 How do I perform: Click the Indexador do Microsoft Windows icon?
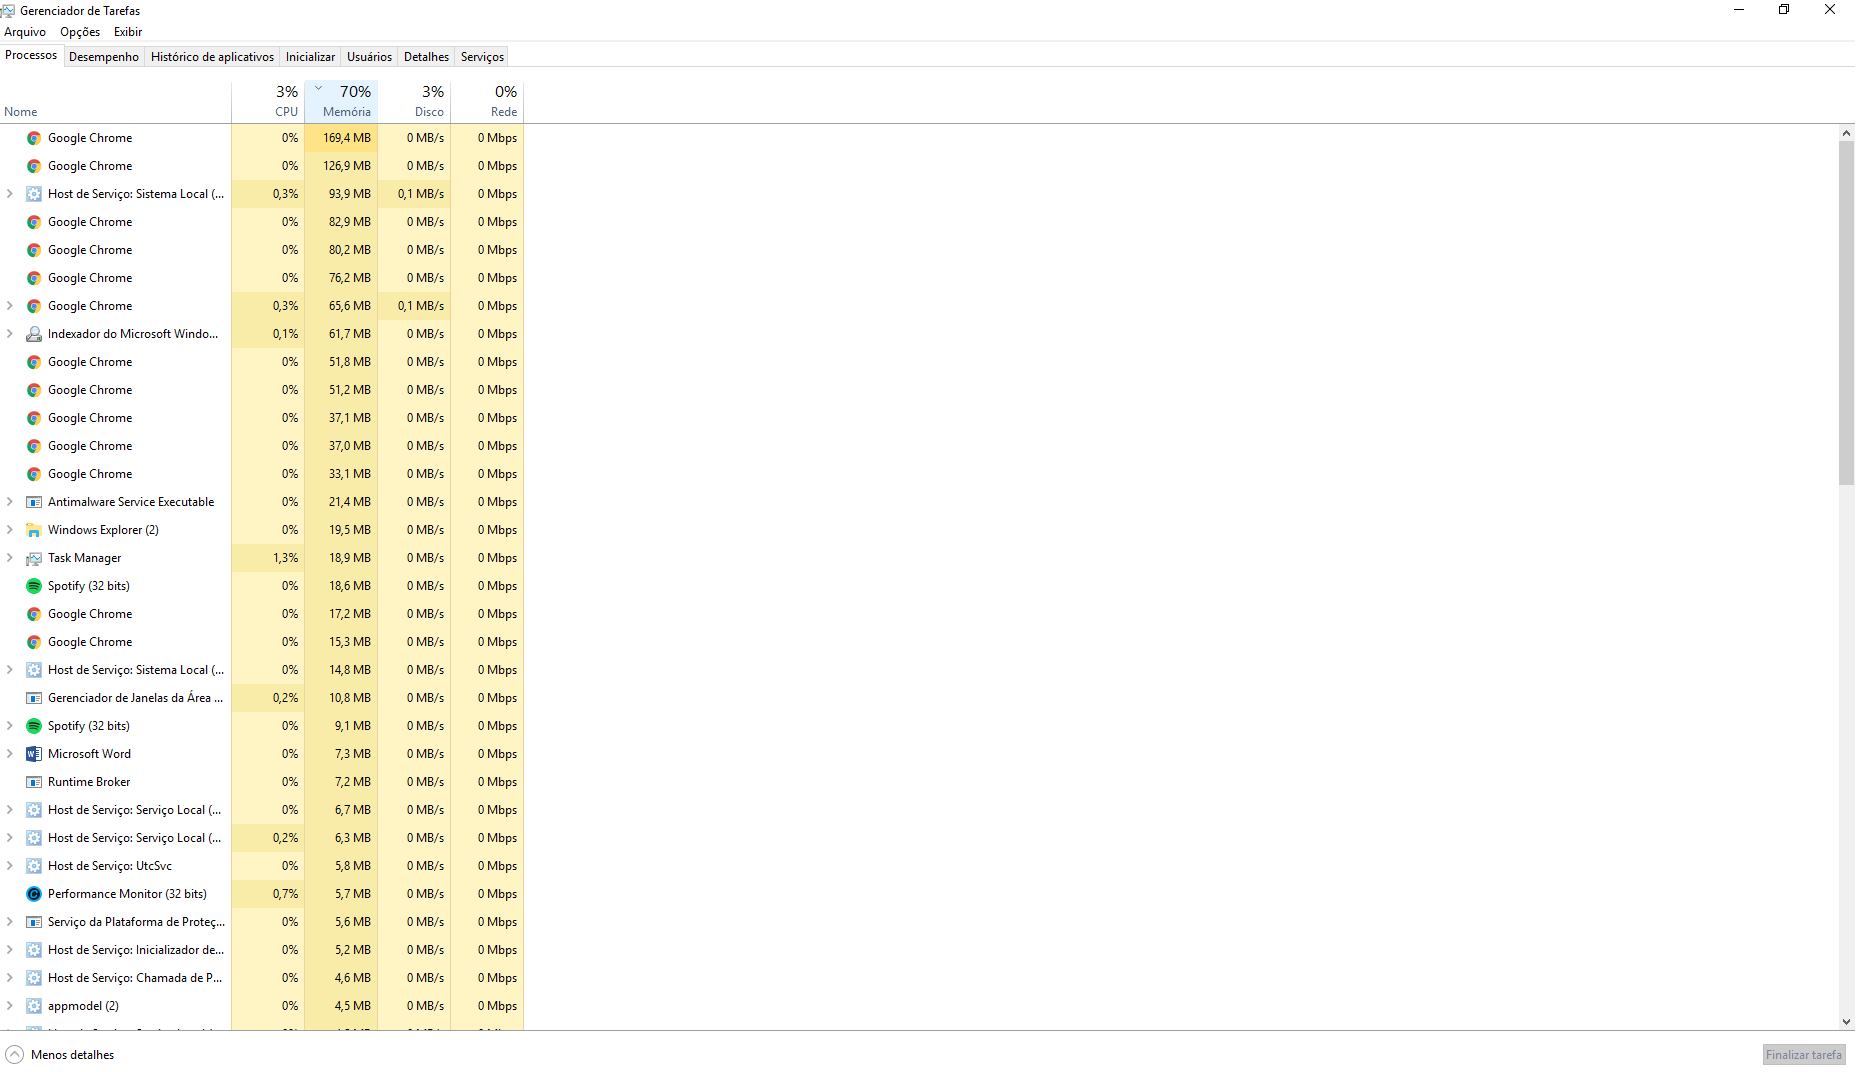[x=34, y=334]
